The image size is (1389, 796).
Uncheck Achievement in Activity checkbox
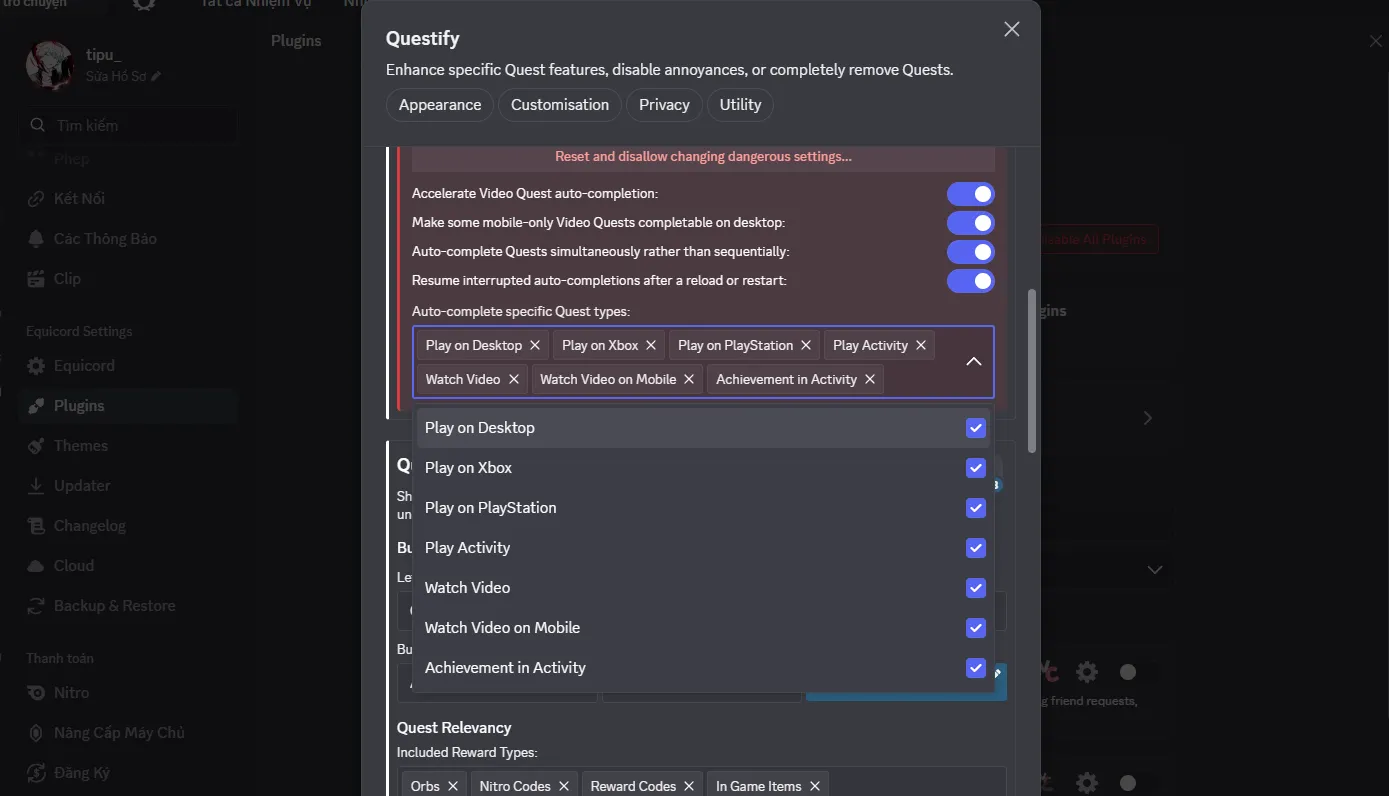976,668
